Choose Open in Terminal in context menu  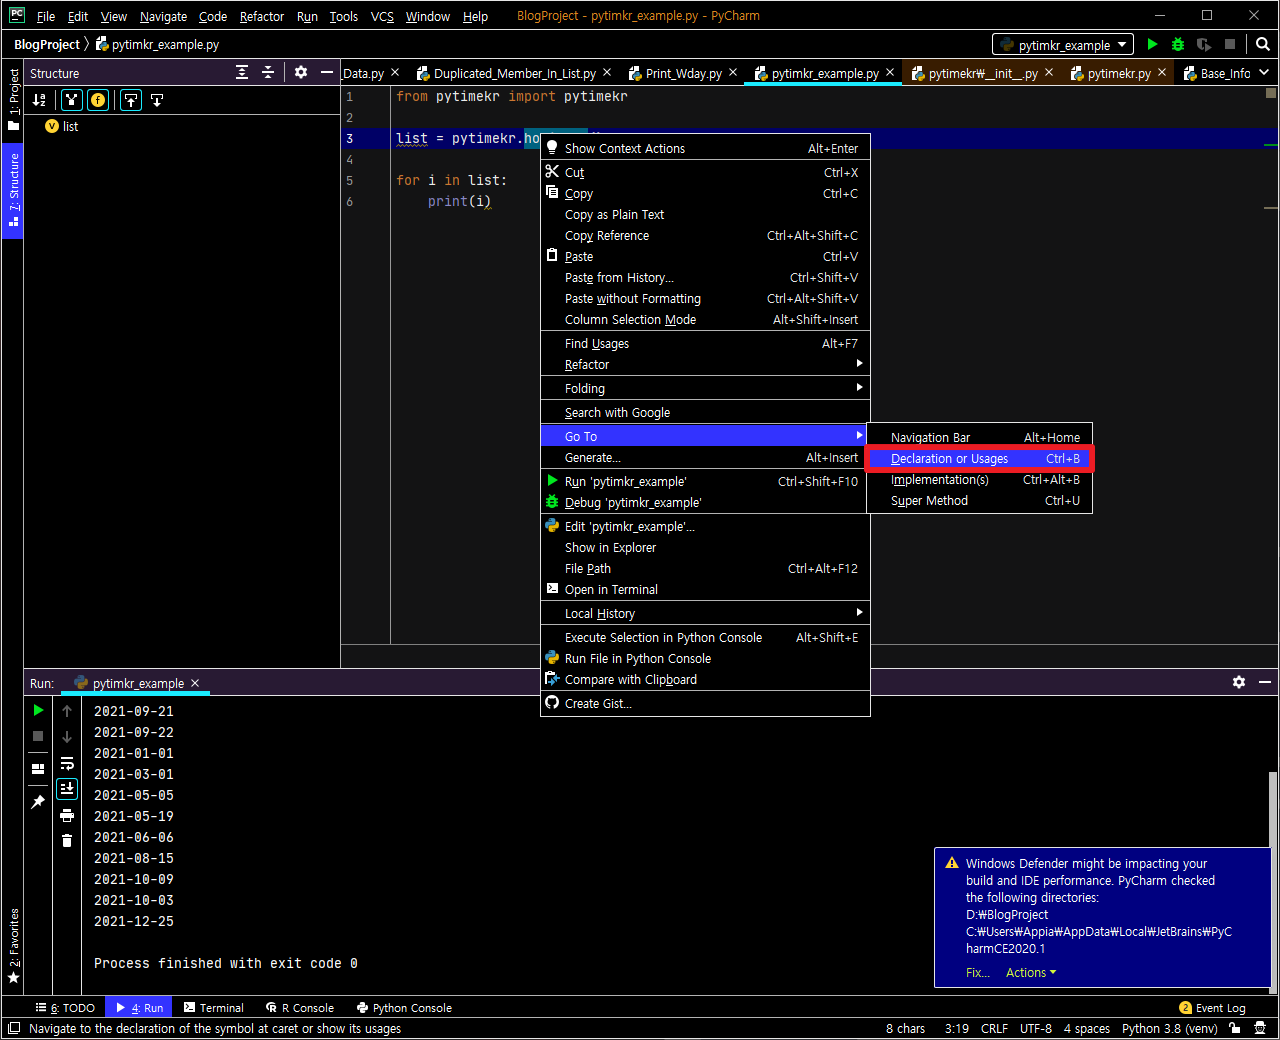click(x=705, y=590)
